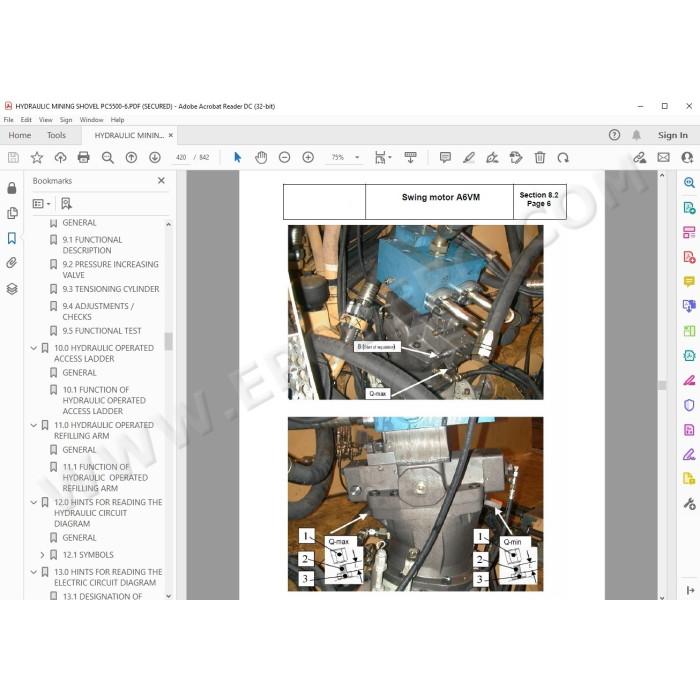The width and height of the screenshot is (700, 700).
Task: Open bookmark options list dropdown
Action: click(42, 204)
